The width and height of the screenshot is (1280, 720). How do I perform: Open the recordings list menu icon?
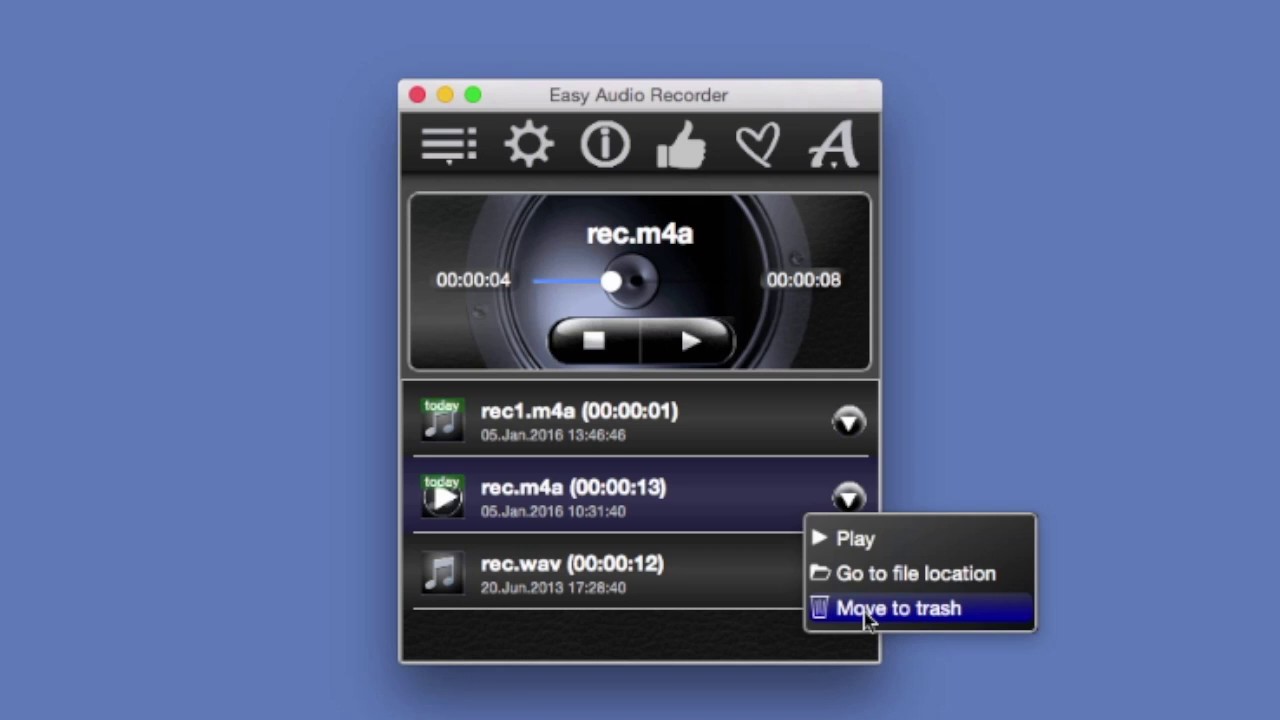pyautogui.click(x=449, y=145)
